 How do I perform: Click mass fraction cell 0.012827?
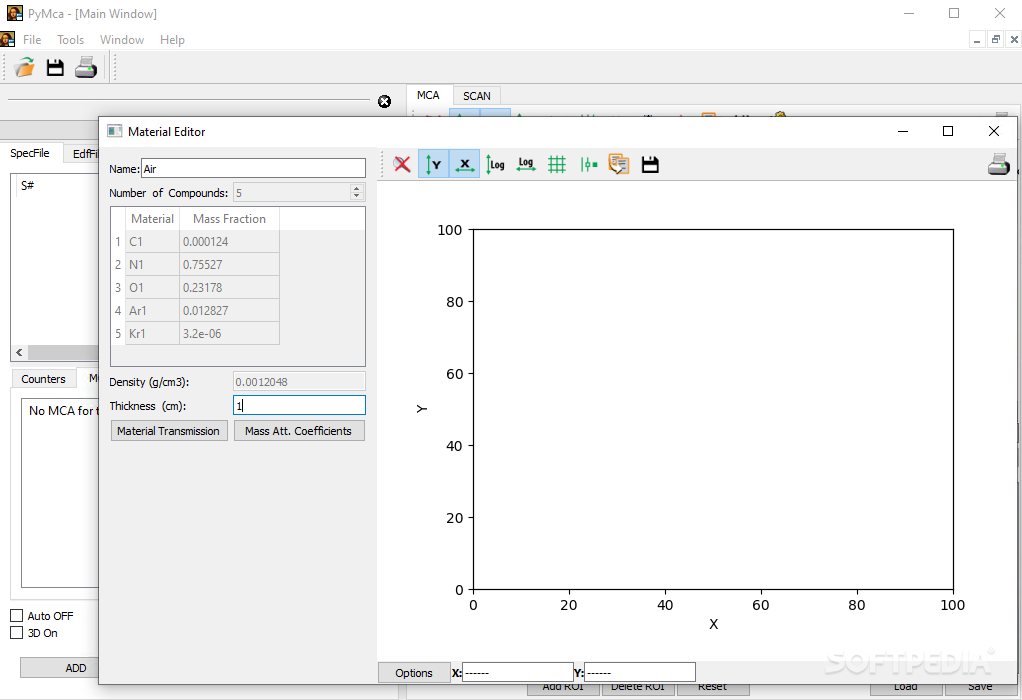click(x=229, y=310)
